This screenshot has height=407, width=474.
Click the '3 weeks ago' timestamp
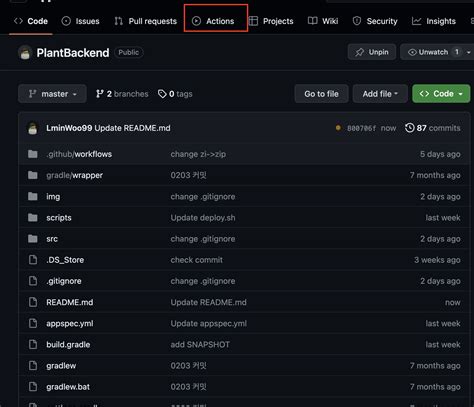tap(437, 260)
